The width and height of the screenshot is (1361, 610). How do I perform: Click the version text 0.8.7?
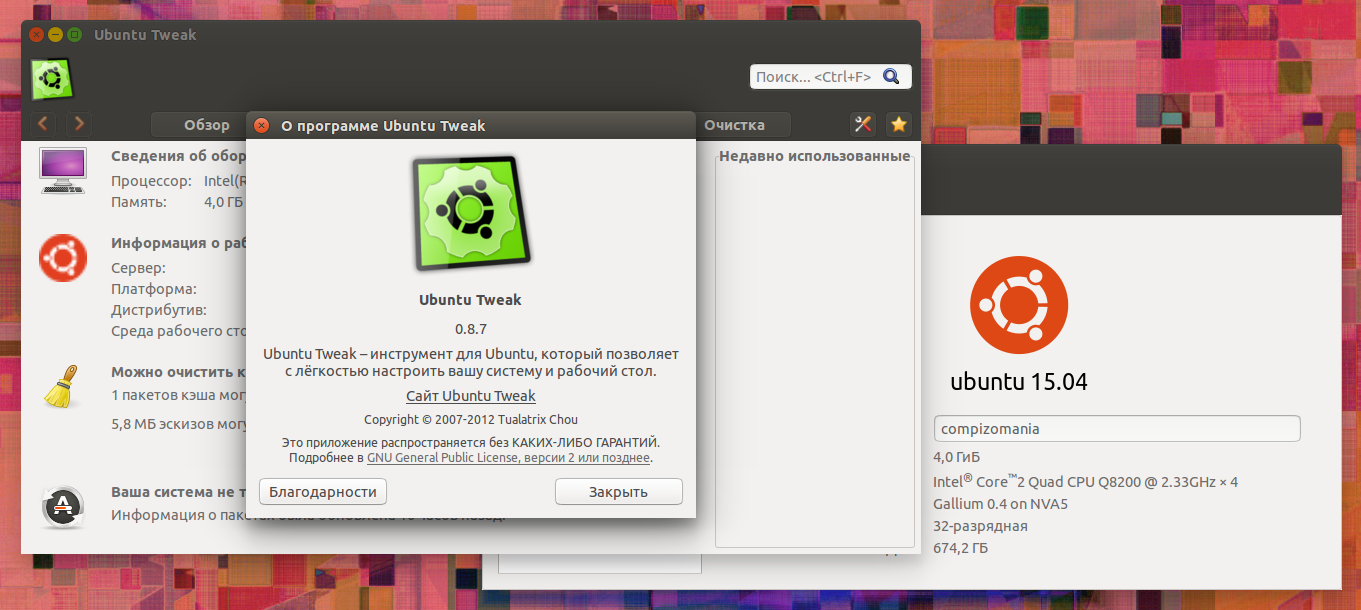coord(470,328)
